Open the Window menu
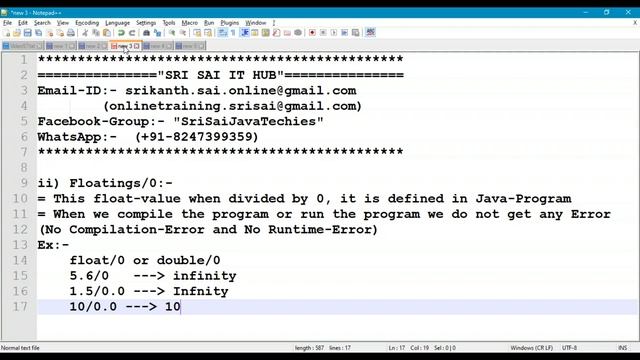This screenshot has height=360, width=640. (256, 23)
